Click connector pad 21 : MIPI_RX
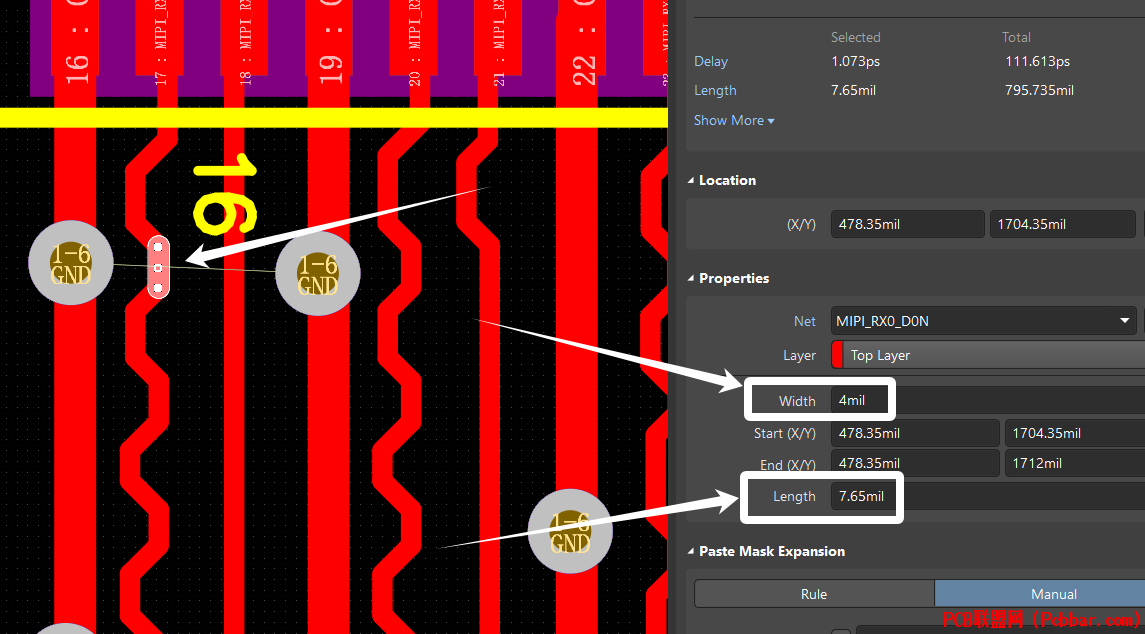 coord(499,38)
